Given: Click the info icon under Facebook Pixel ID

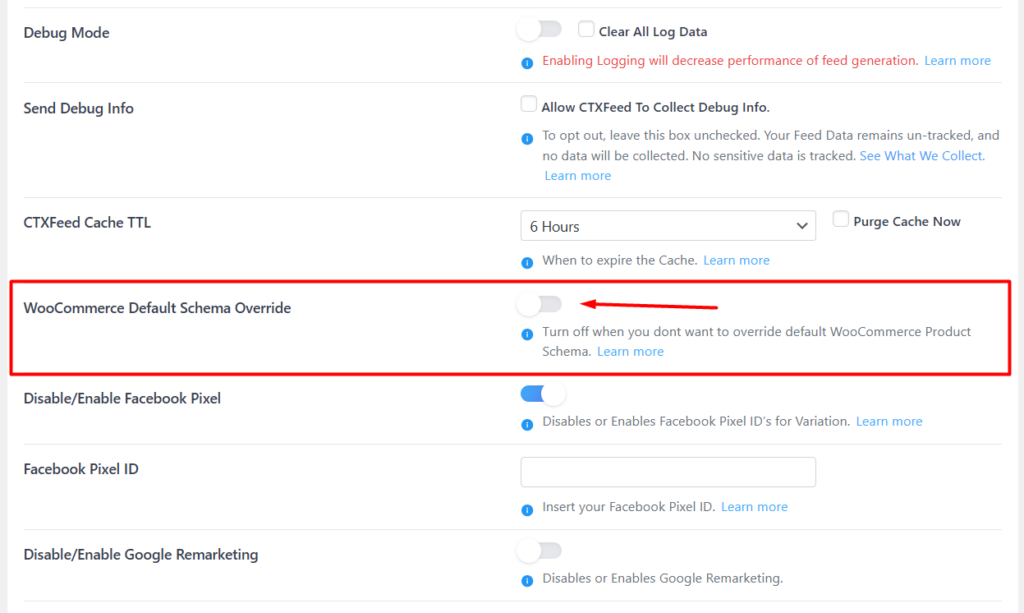Looking at the screenshot, I should click(x=527, y=507).
